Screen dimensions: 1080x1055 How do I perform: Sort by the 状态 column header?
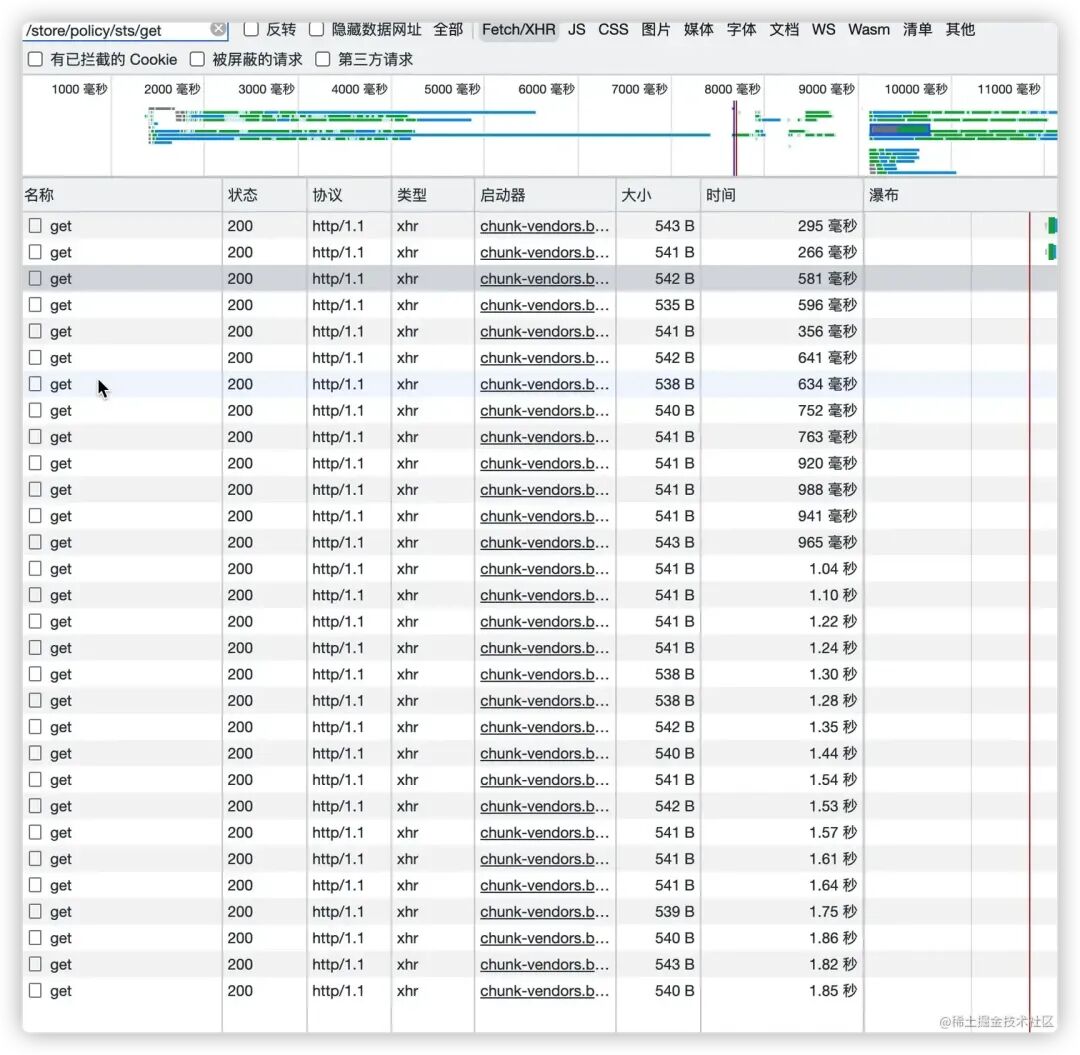pyautogui.click(x=264, y=195)
